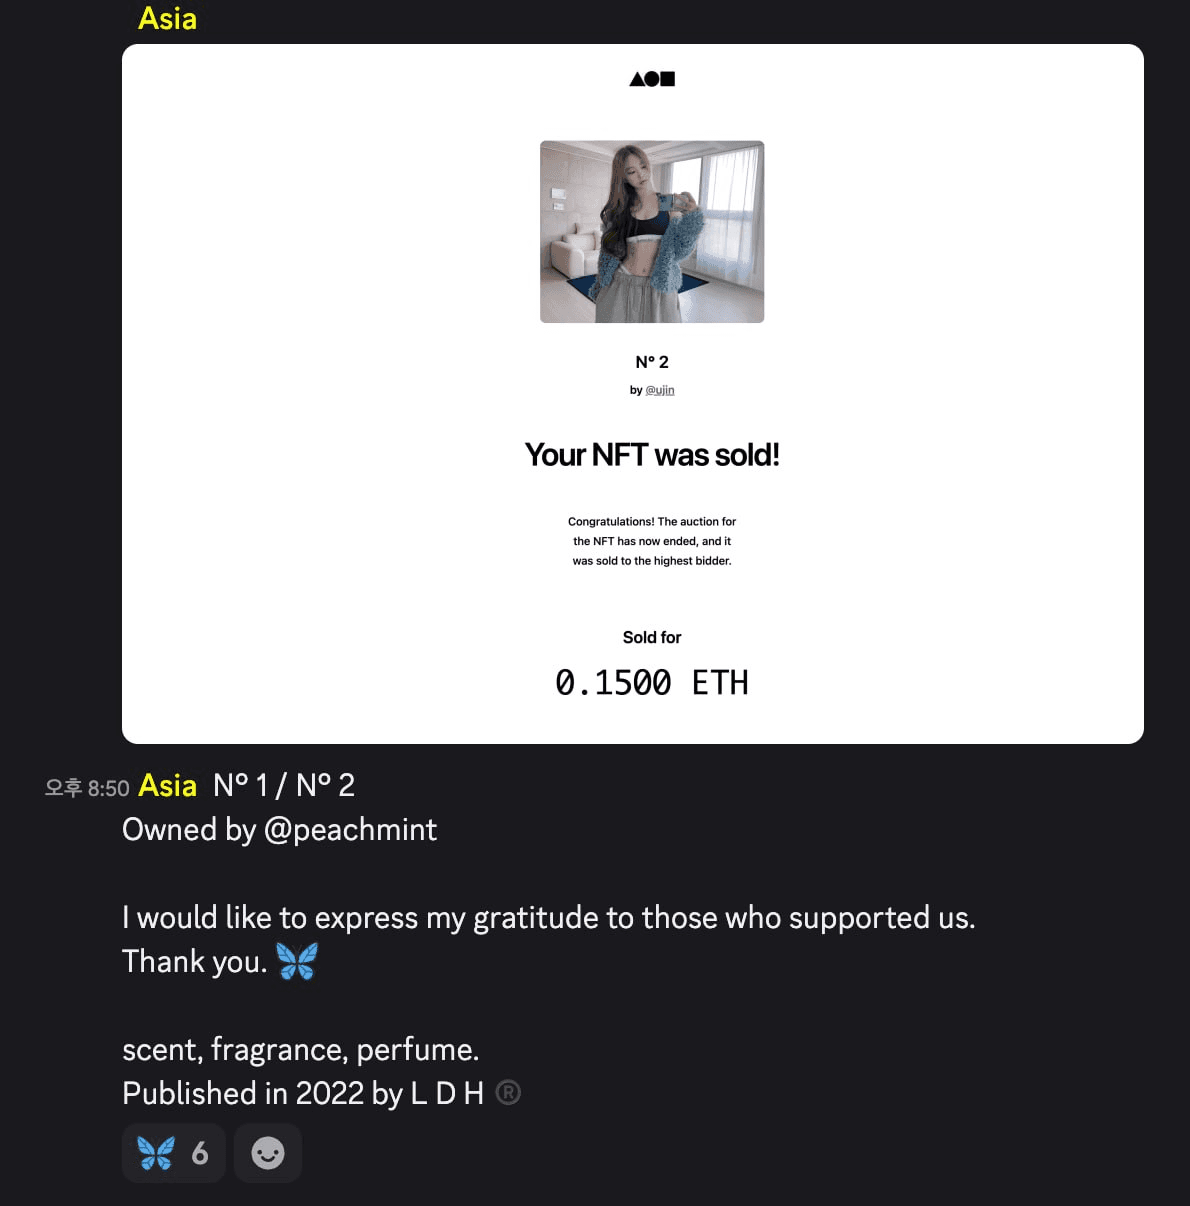The height and width of the screenshot is (1206, 1190).
Task: Open the @ujin creator link
Action: point(660,390)
